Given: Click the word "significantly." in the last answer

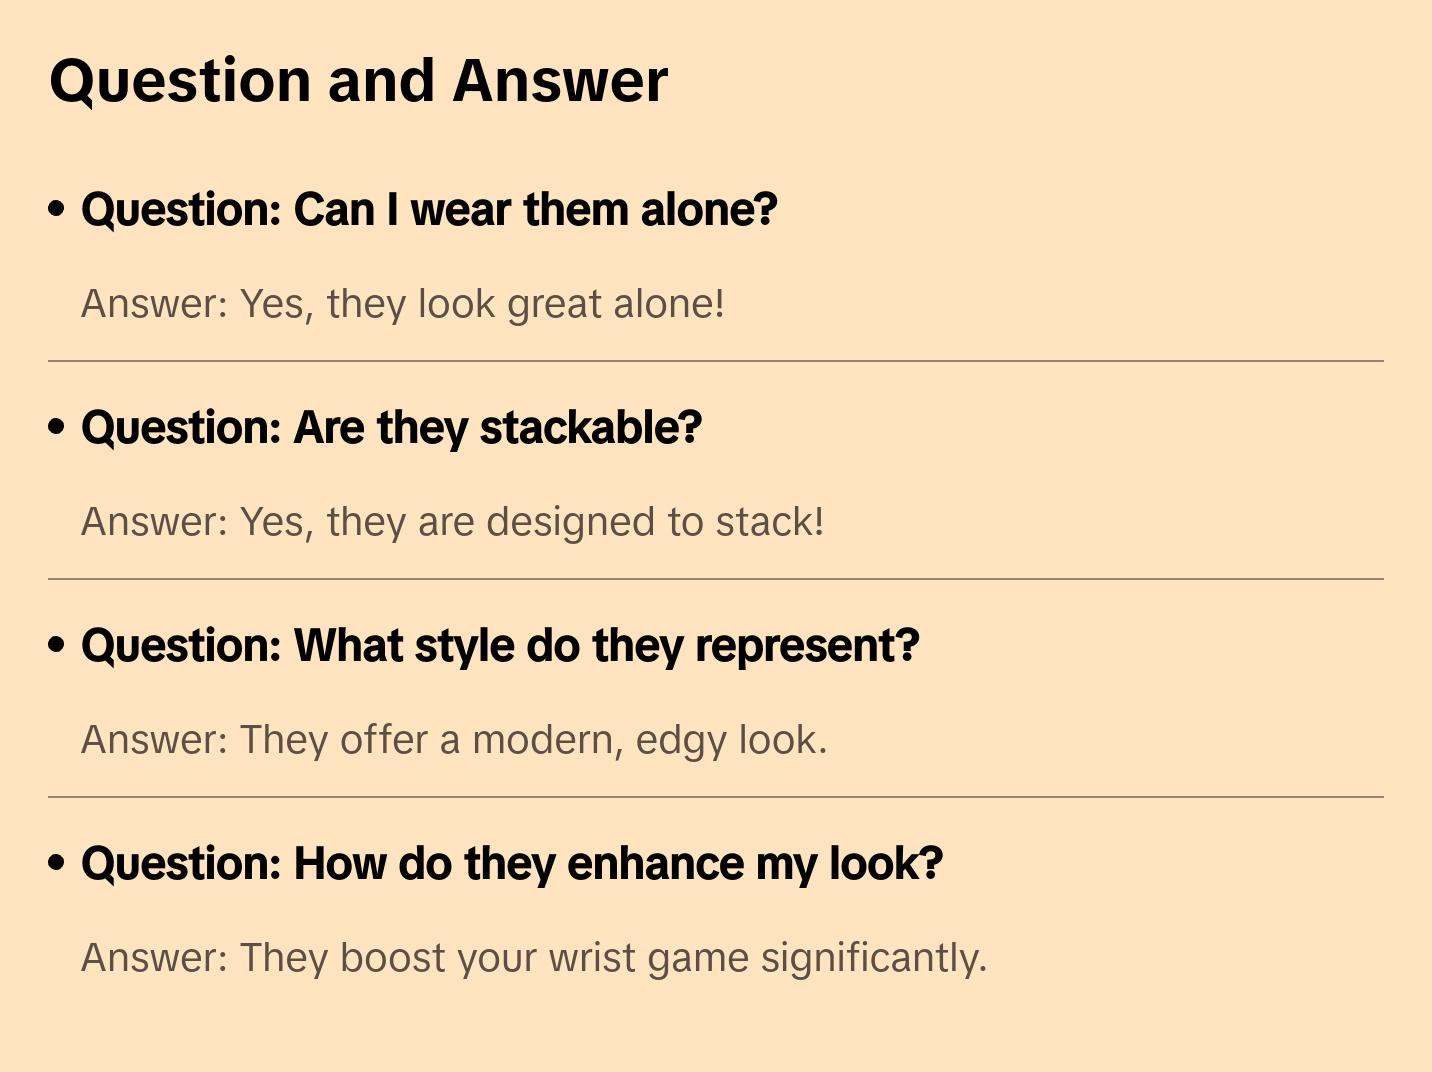Looking at the screenshot, I should pos(873,958).
